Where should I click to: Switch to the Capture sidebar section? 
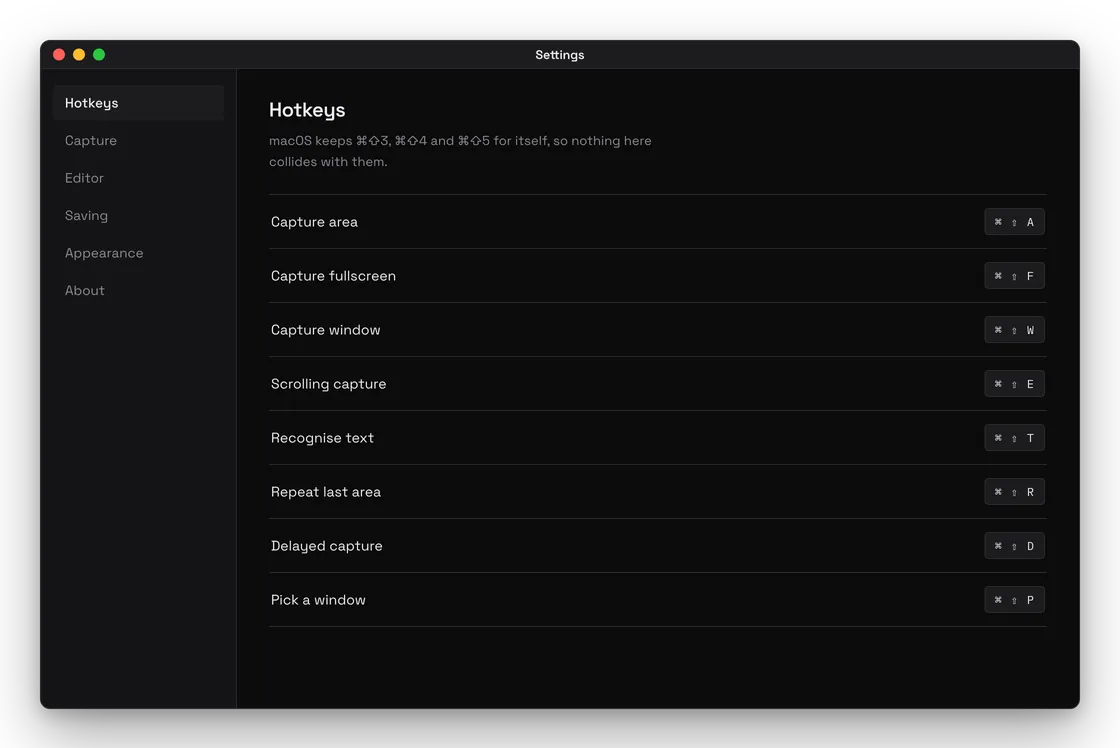[x=139, y=141]
